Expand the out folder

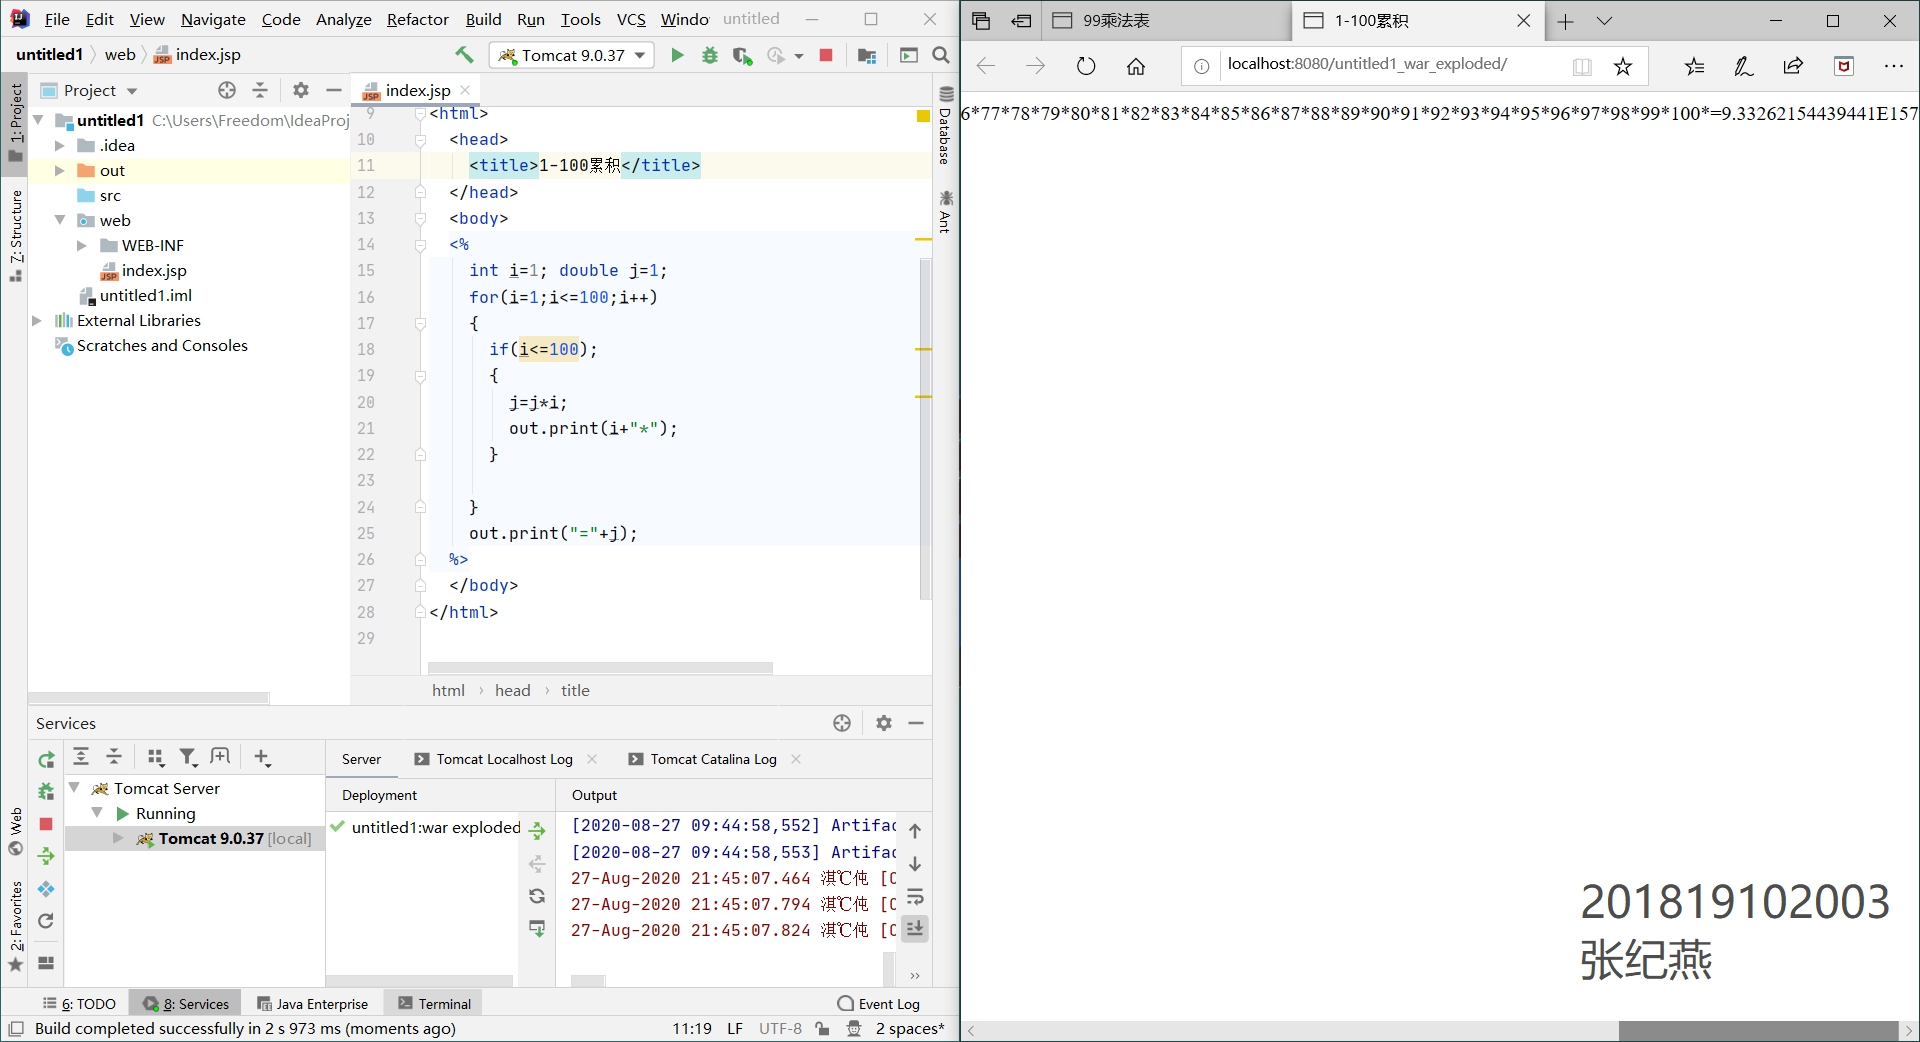[x=59, y=170]
